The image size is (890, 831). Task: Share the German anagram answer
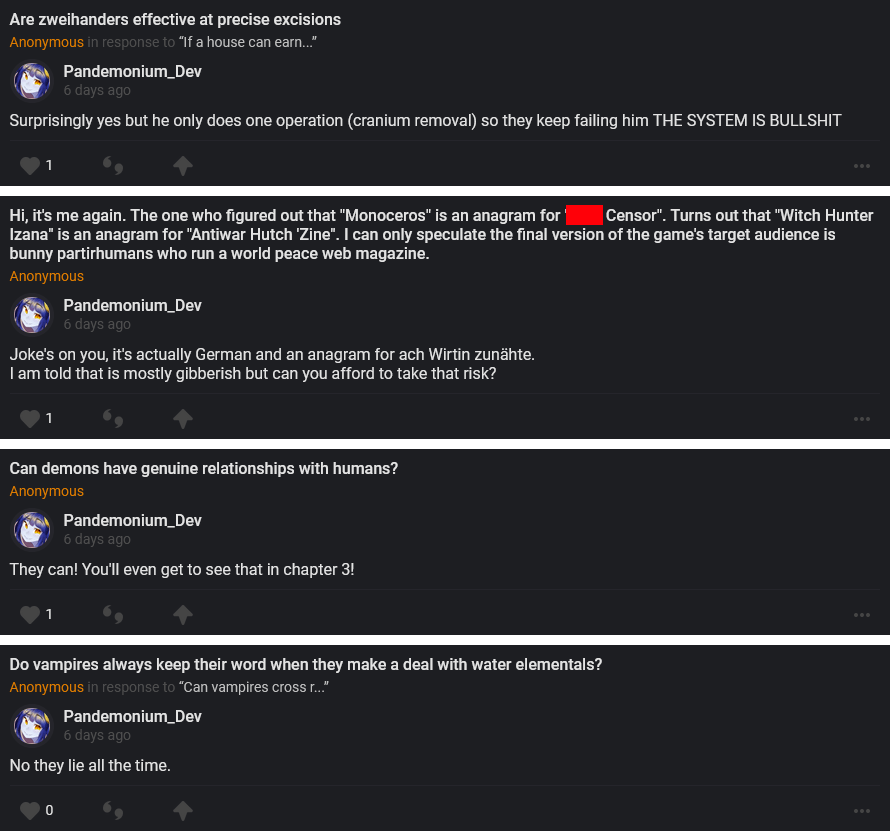(x=183, y=418)
